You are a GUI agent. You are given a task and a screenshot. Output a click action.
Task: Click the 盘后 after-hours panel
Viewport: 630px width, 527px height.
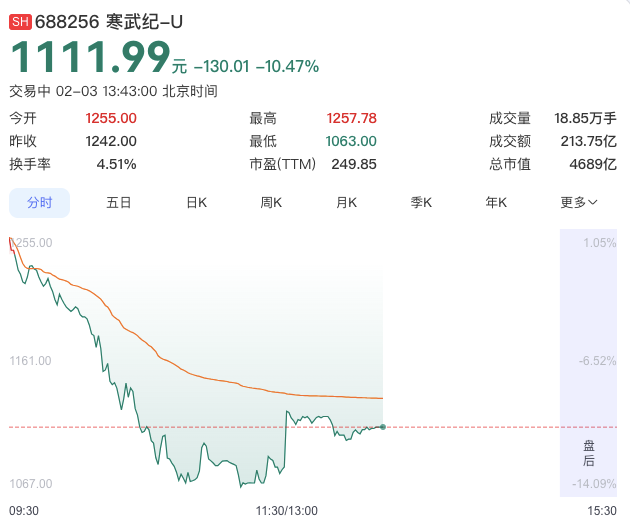click(589, 452)
